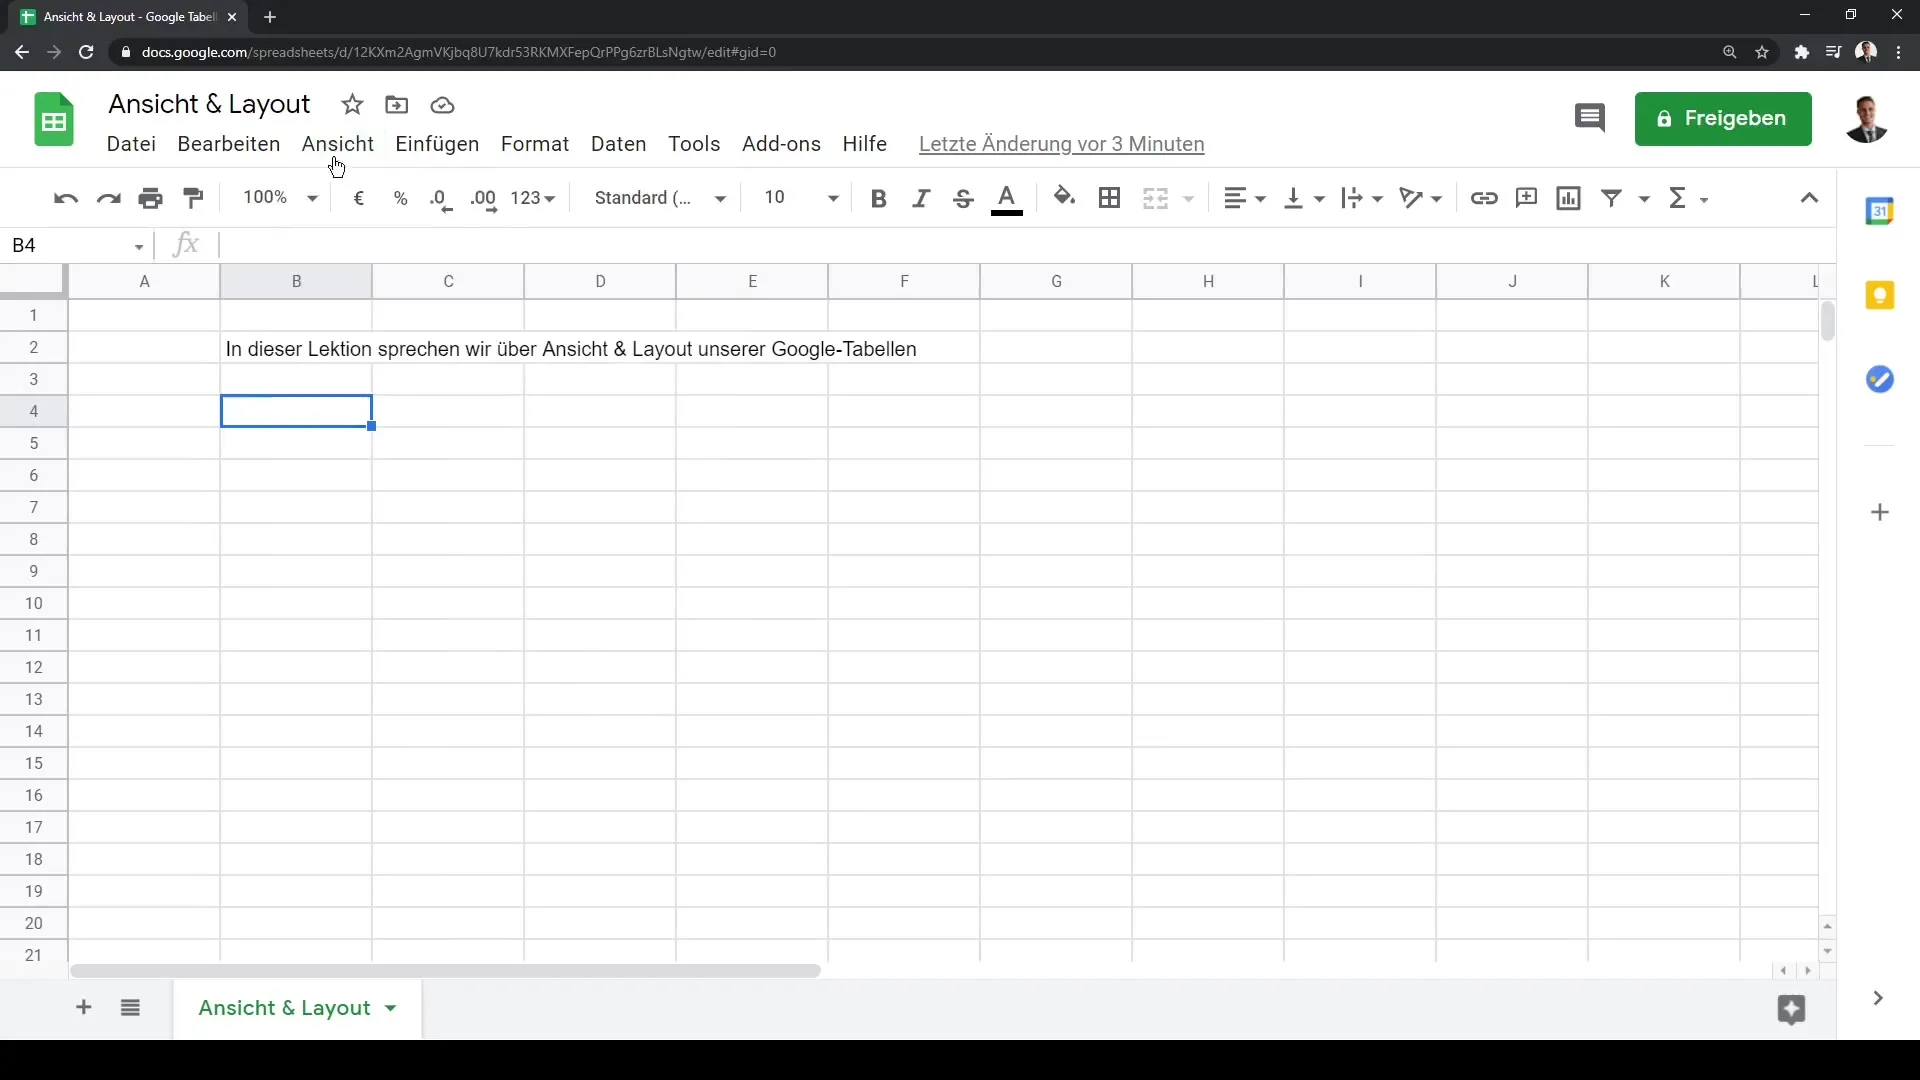Click the insert comment icon
Viewport: 1920px width, 1080px height.
click(1526, 198)
